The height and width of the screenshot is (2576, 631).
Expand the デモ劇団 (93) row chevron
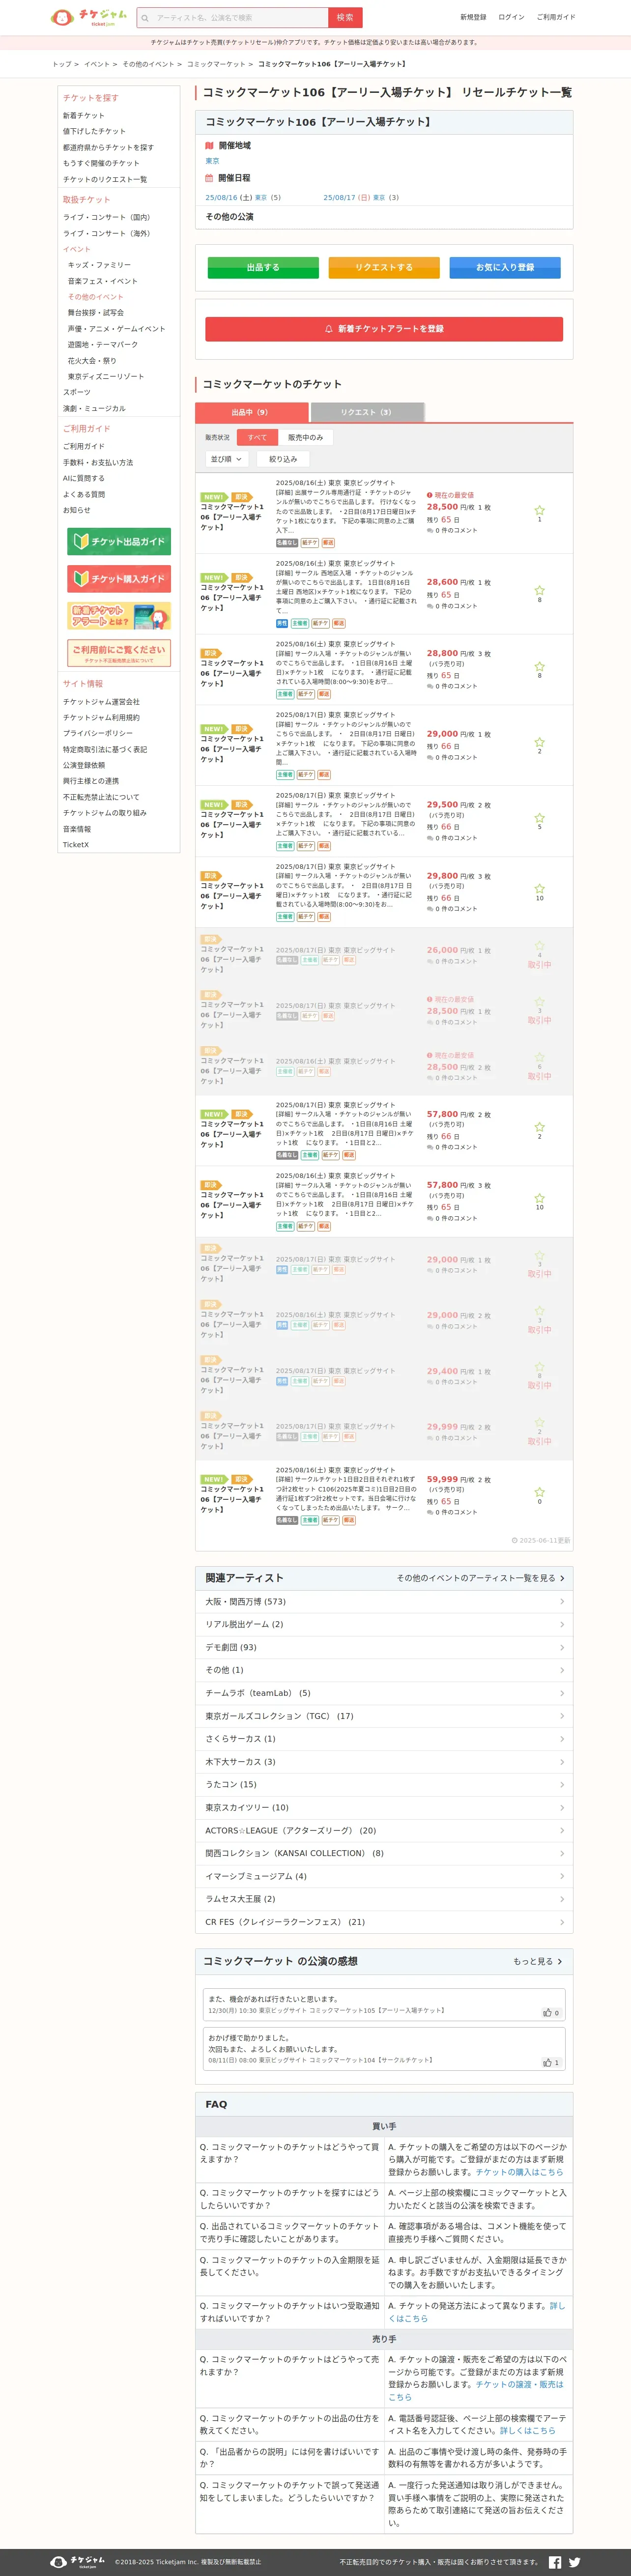coord(562,1648)
